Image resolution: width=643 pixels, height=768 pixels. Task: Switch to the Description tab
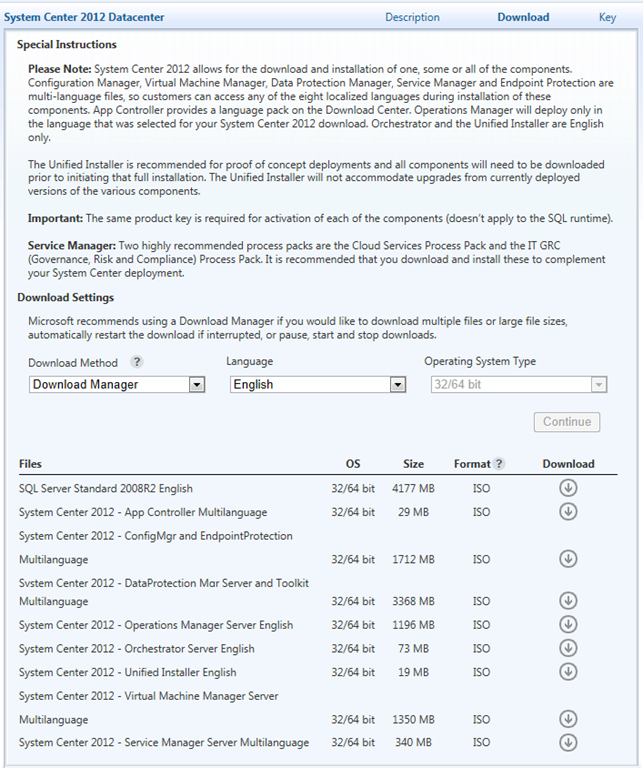click(x=412, y=17)
